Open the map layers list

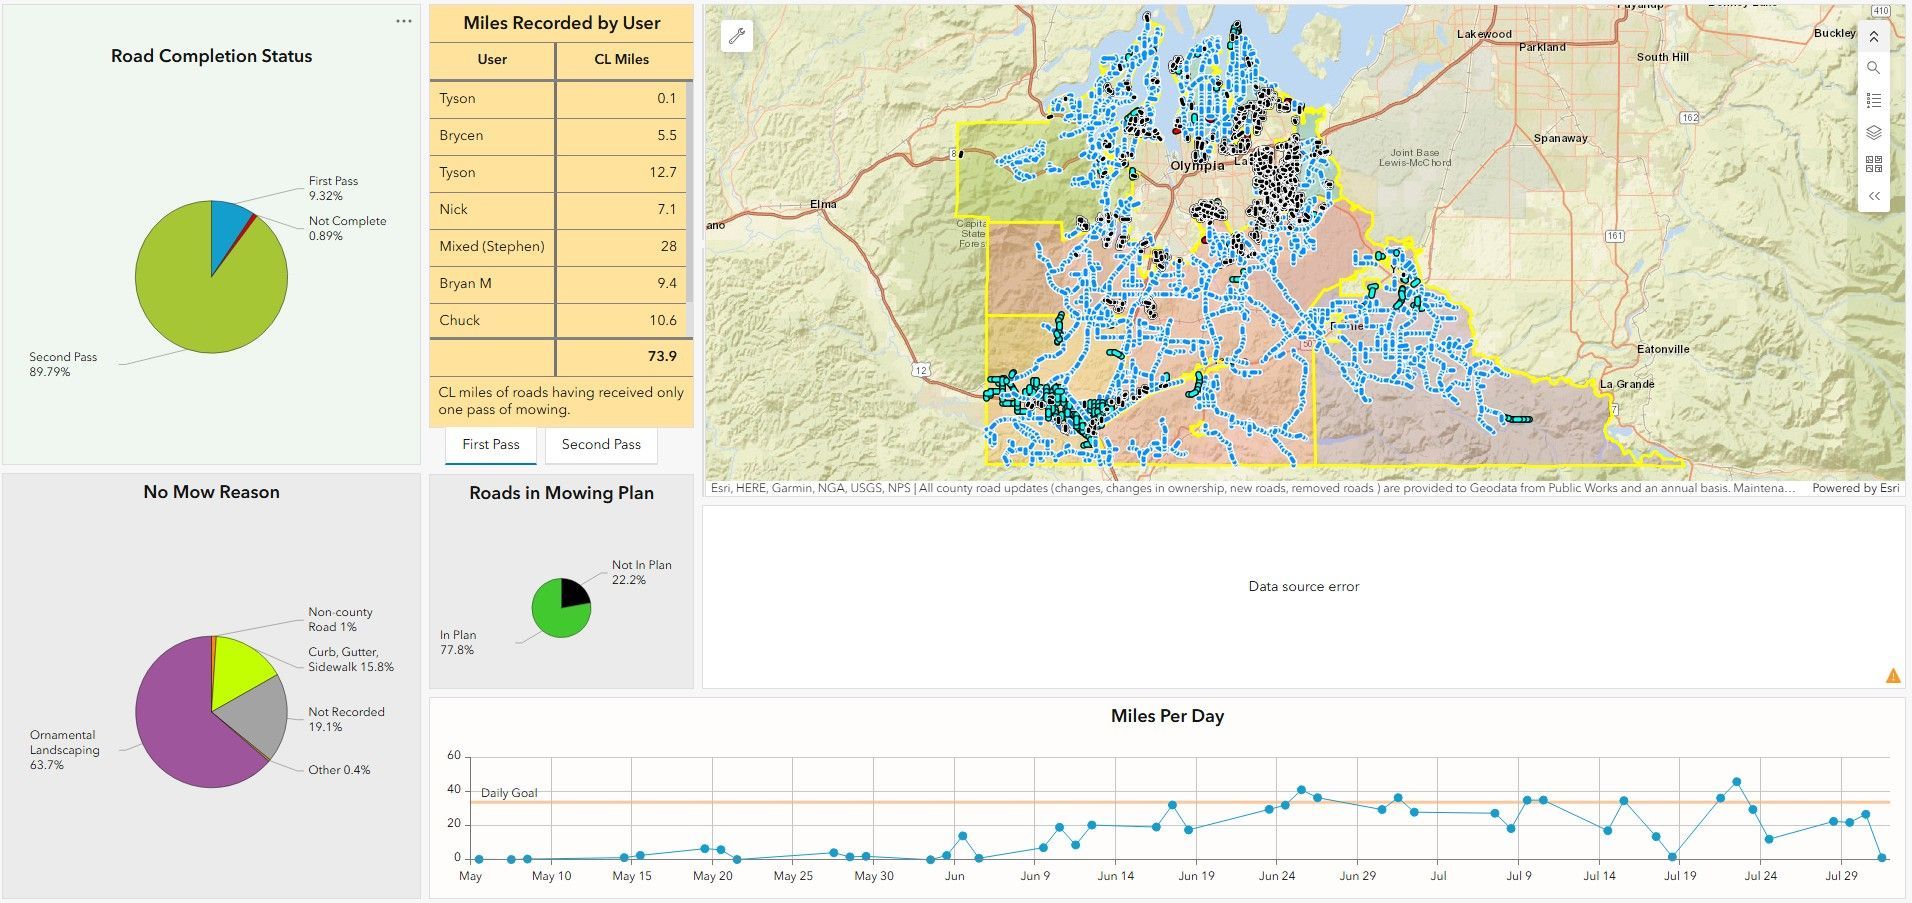pyautogui.click(x=1873, y=132)
